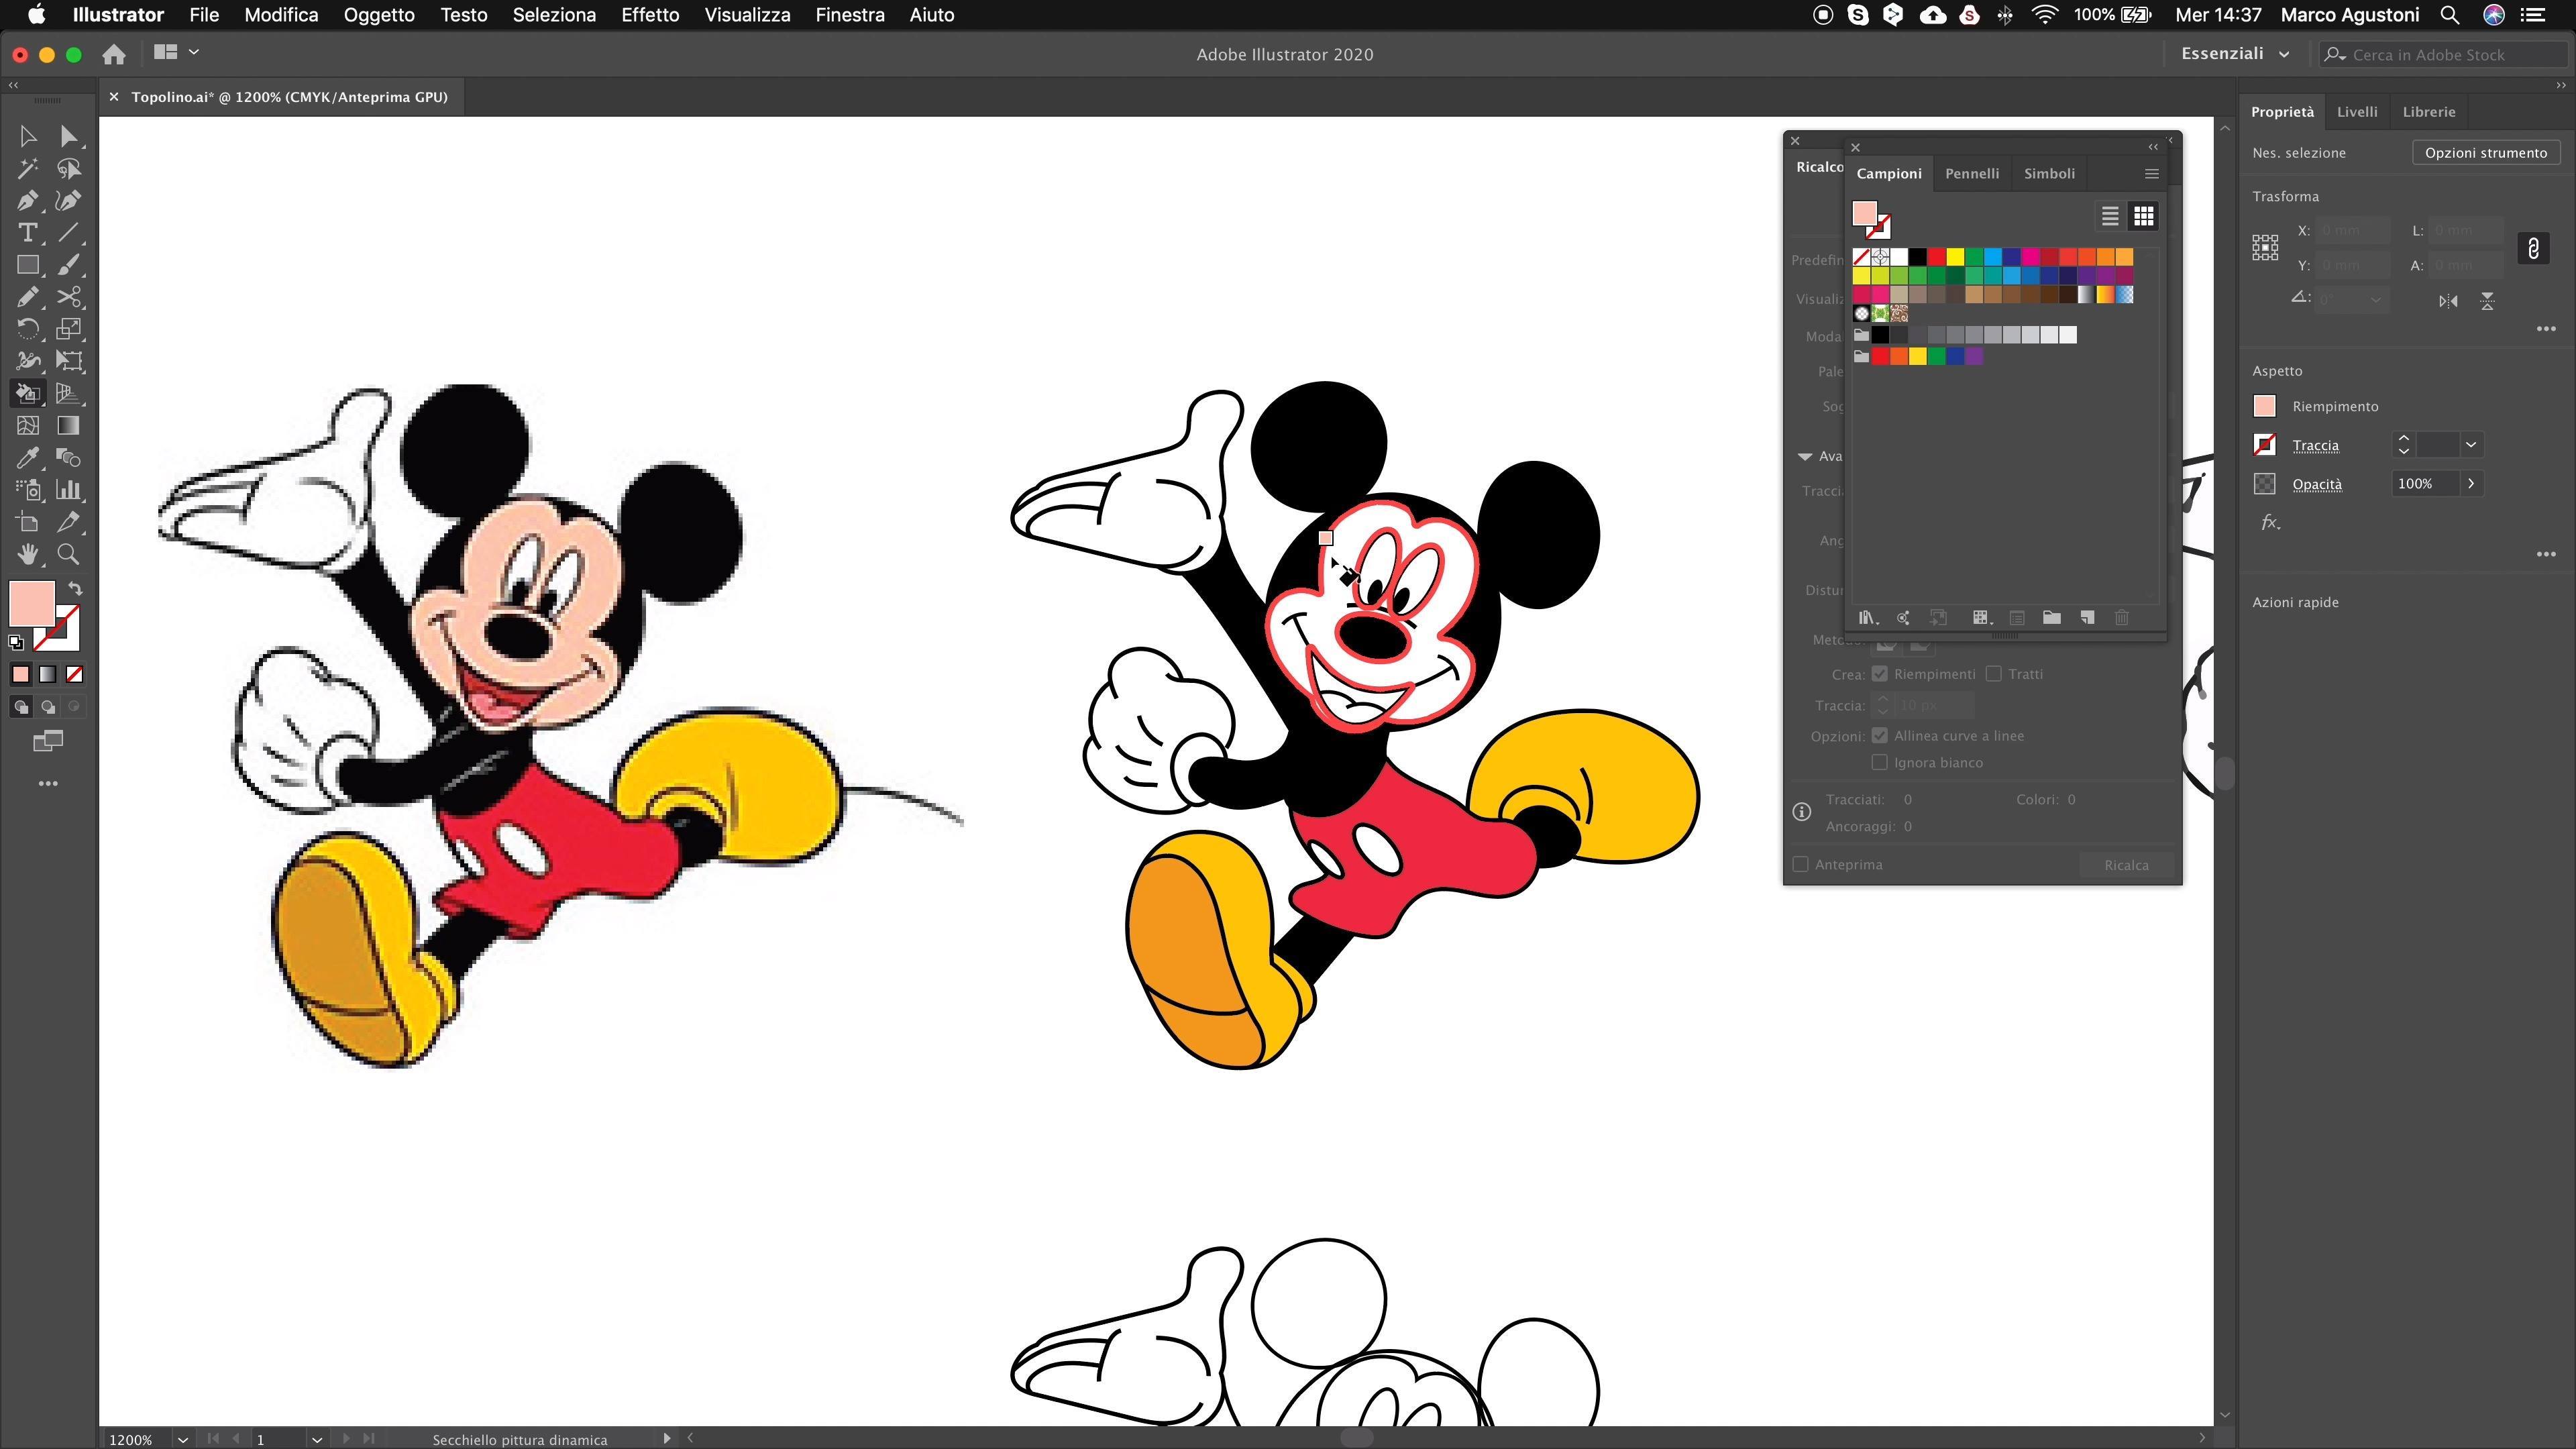Viewport: 2576px width, 1449px height.
Task: Select the Rectangle tool
Action: (x=28, y=265)
